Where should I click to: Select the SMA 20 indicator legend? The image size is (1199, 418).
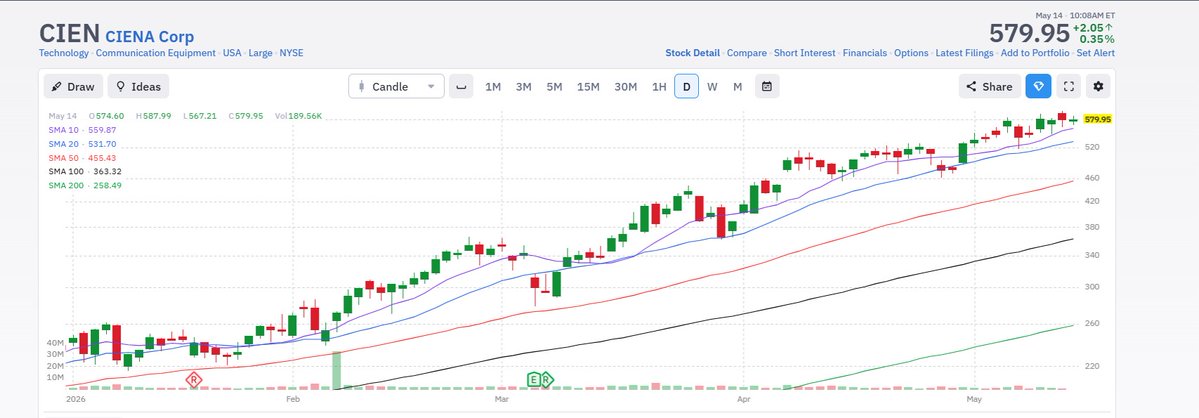(x=82, y=144)
